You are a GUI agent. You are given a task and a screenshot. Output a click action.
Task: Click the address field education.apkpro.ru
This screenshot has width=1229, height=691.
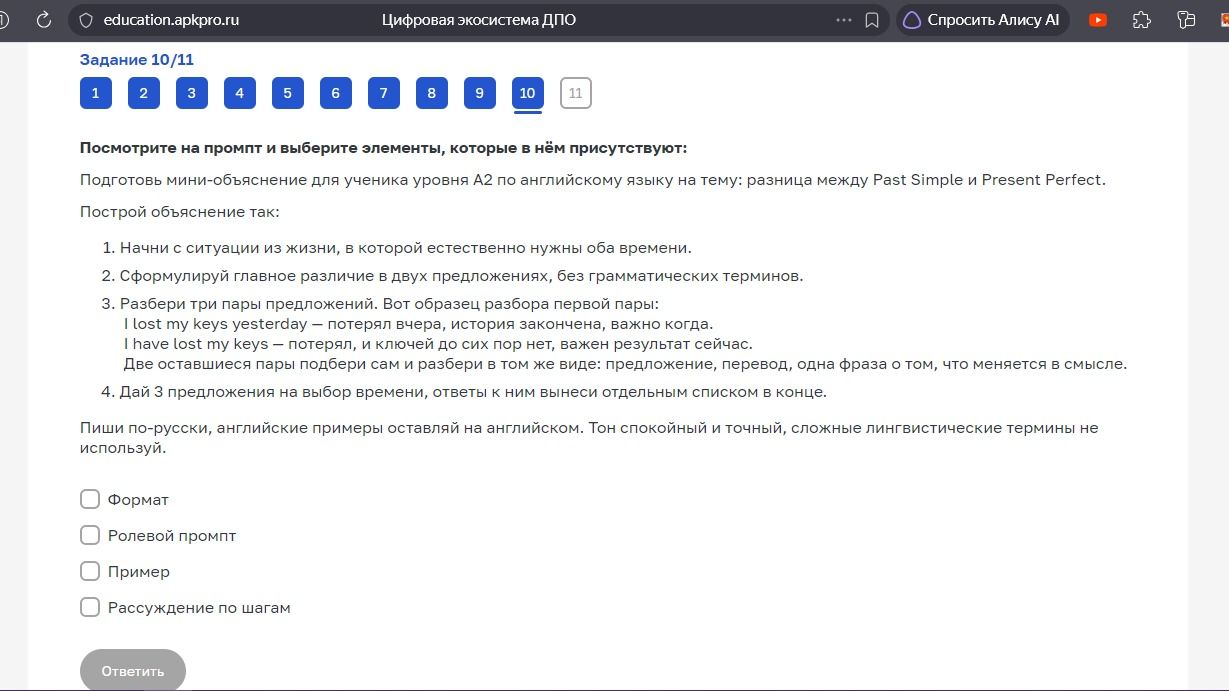pyautogui.click(x=171, y=19)
